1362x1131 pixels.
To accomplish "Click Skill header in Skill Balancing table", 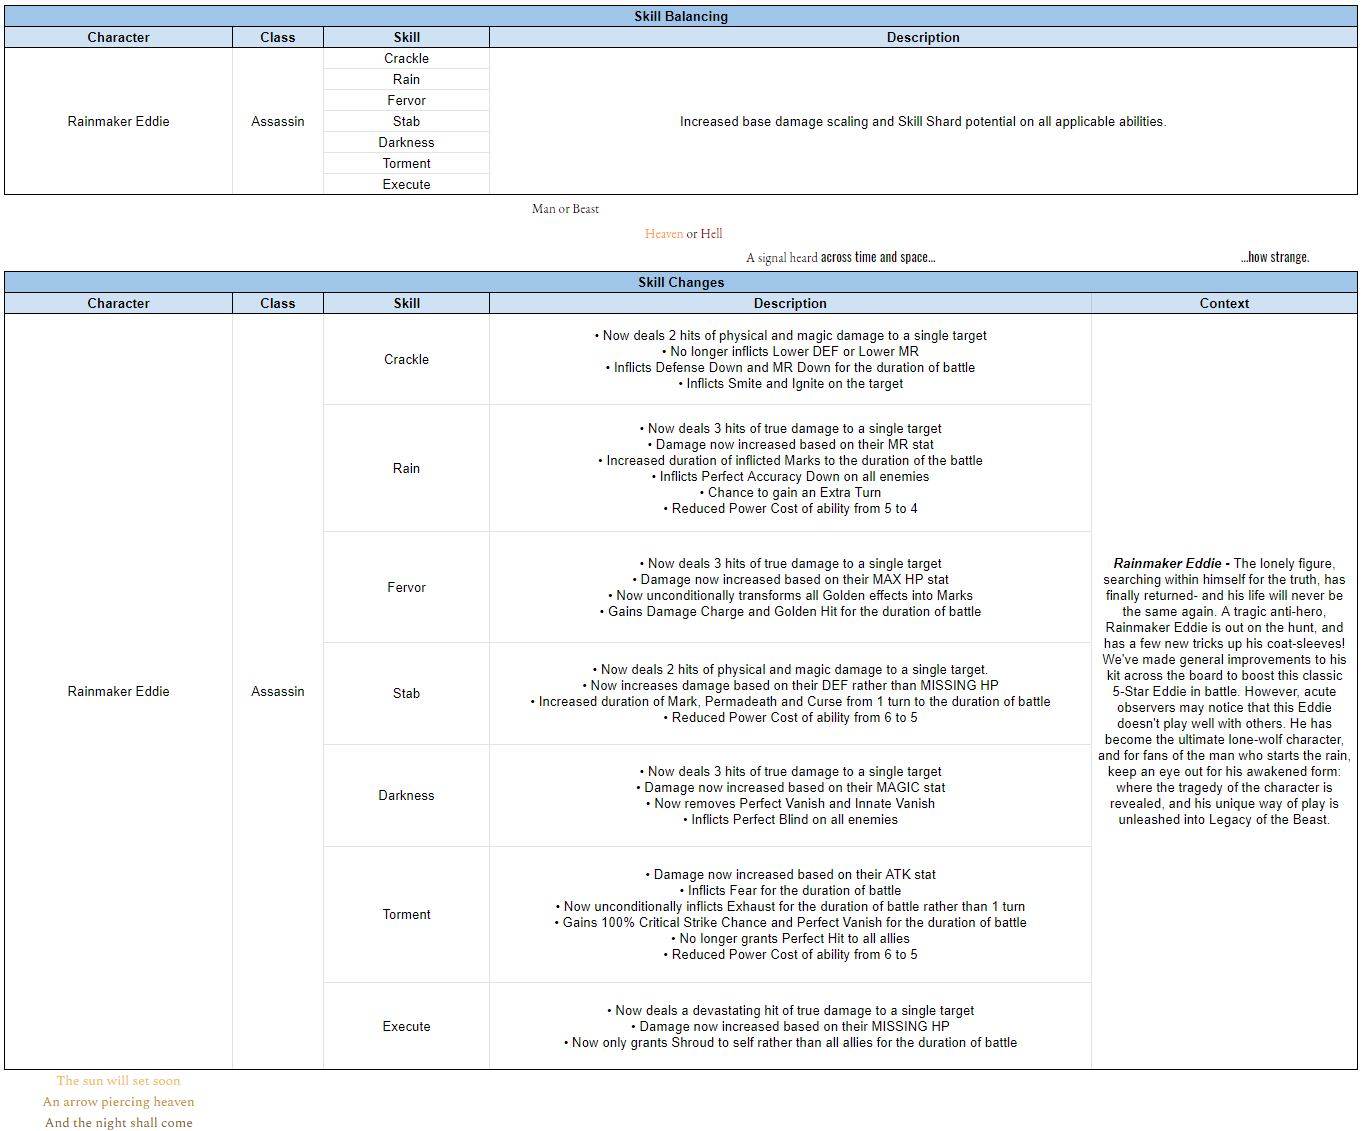I will pyautogui.click(x=406, y=37).
